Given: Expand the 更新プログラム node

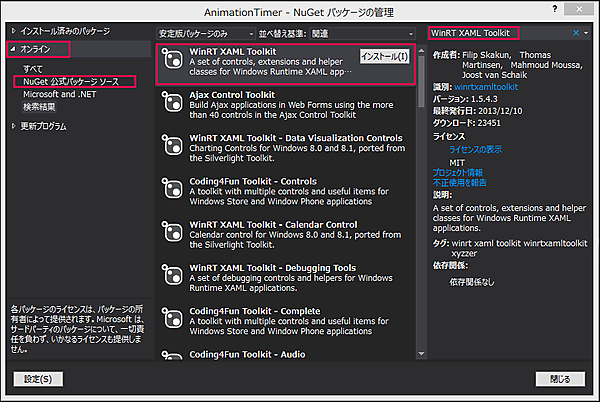Looking at the screenshot, I should pos(13,126).
